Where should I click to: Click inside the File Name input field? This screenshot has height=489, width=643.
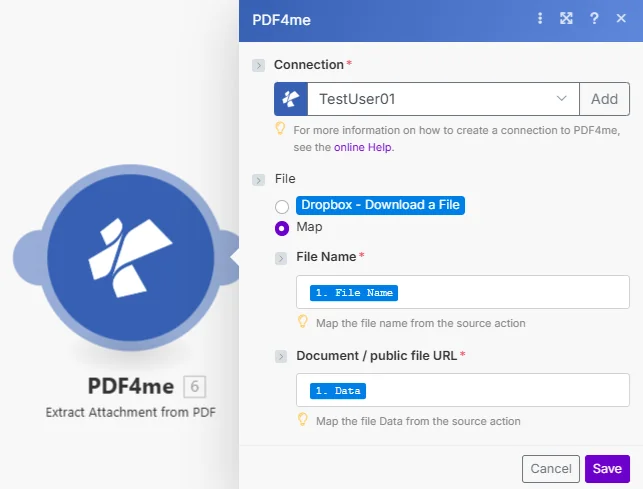[x=463, y=292]
